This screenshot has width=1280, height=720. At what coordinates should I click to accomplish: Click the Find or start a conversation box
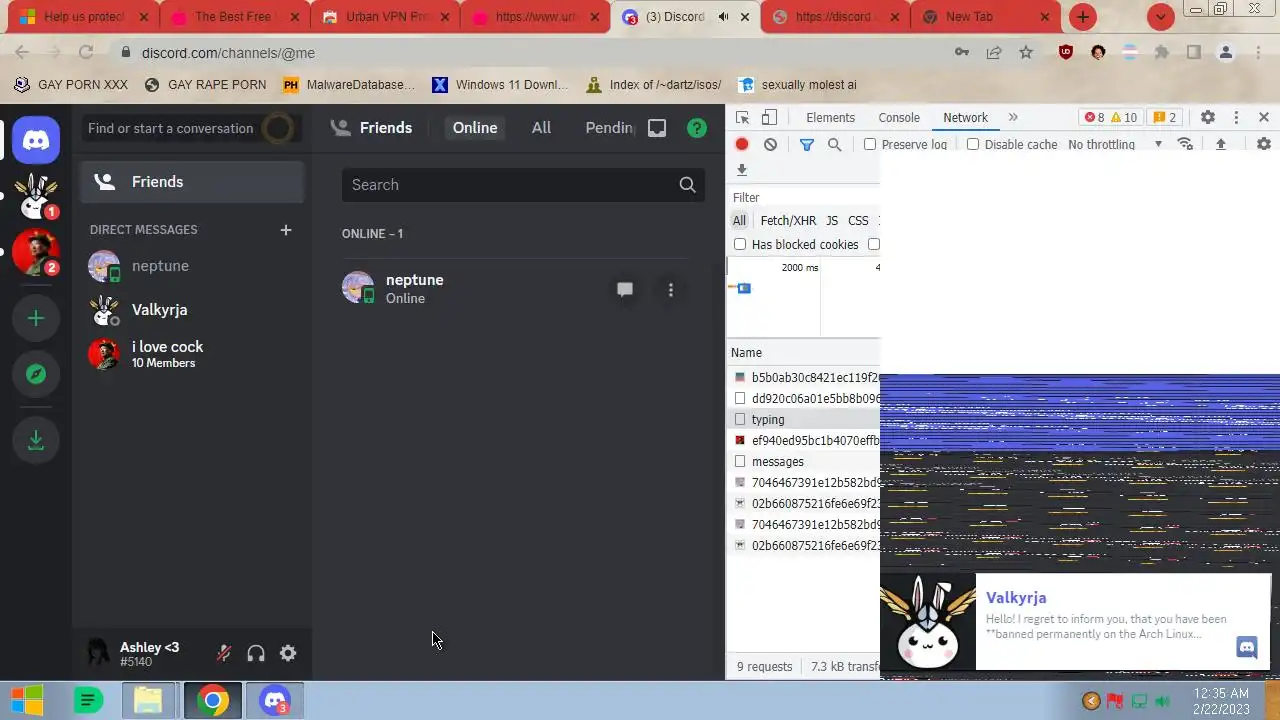click(190, 128)
